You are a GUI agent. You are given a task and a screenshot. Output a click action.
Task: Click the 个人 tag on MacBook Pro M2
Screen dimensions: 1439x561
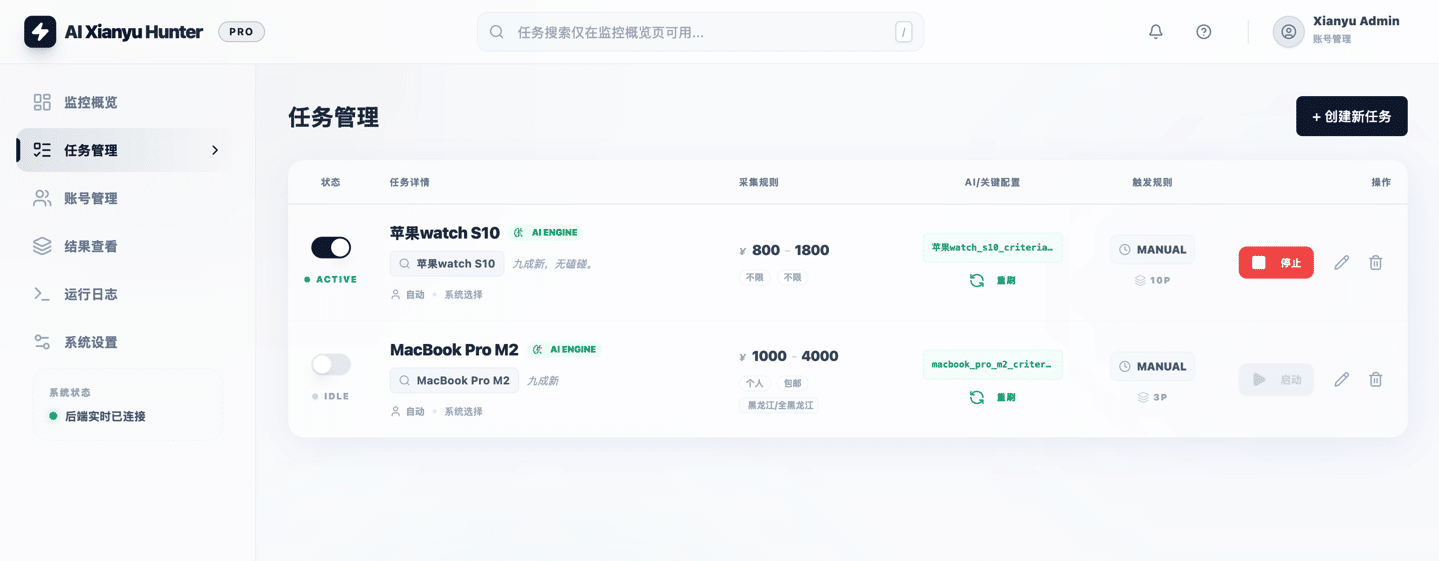(x=754, y=383)
